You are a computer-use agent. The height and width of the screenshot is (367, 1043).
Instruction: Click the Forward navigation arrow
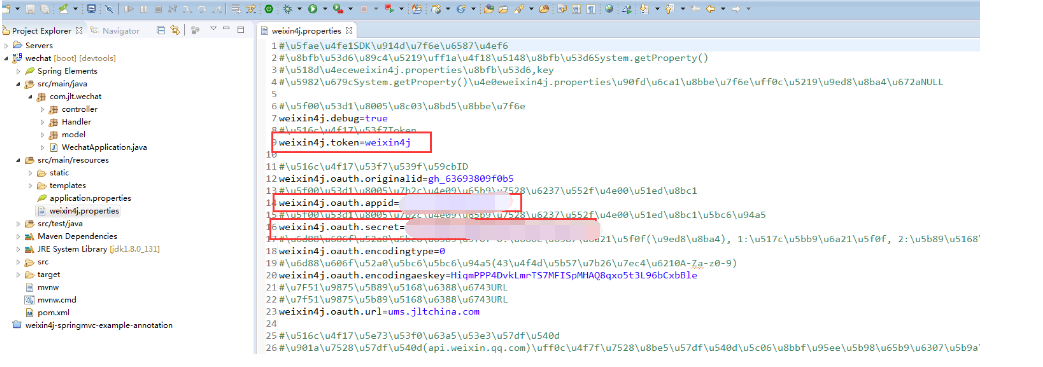[x=736, y=9]
